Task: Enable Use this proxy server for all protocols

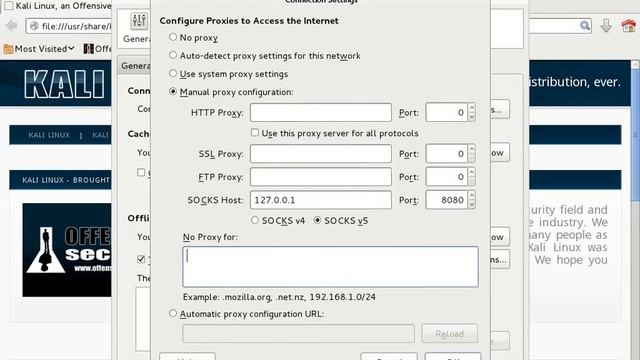Action: 255,133
